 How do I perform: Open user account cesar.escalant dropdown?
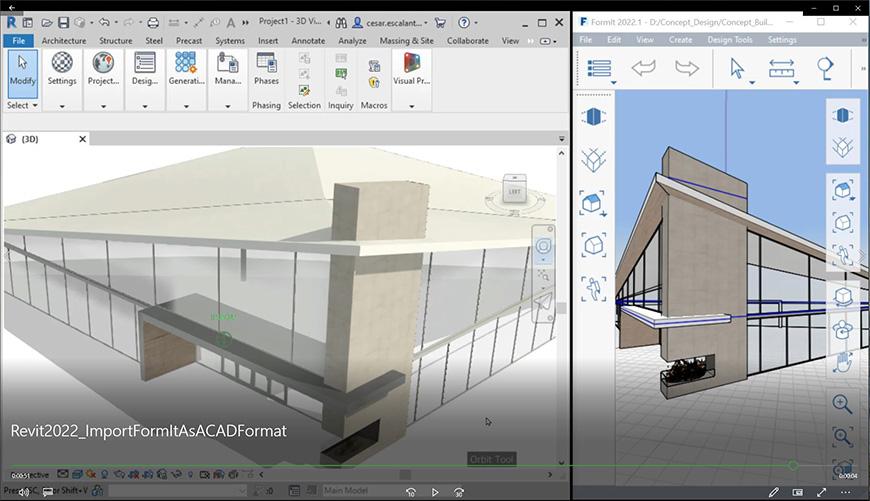391,23
